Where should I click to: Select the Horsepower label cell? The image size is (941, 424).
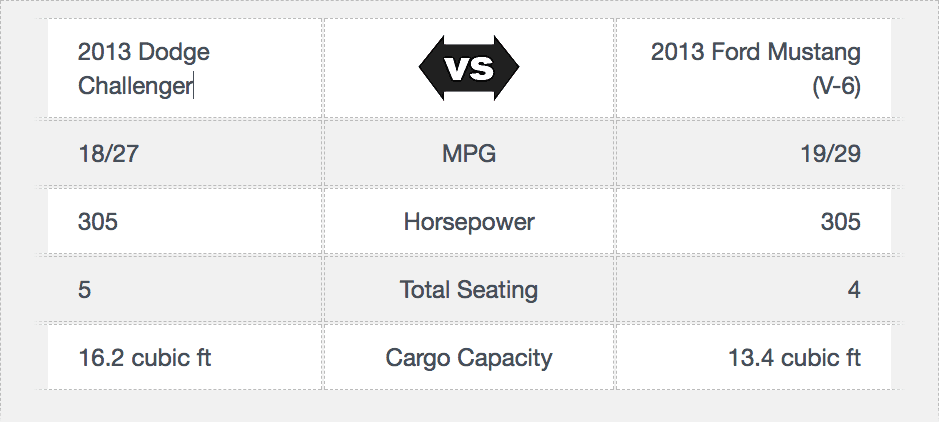pos(469,221)
